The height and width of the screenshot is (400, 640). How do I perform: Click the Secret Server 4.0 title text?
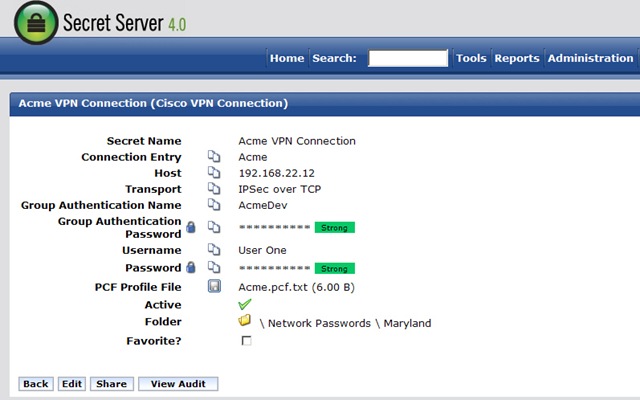pyautogui.click(x=124, y=22)
